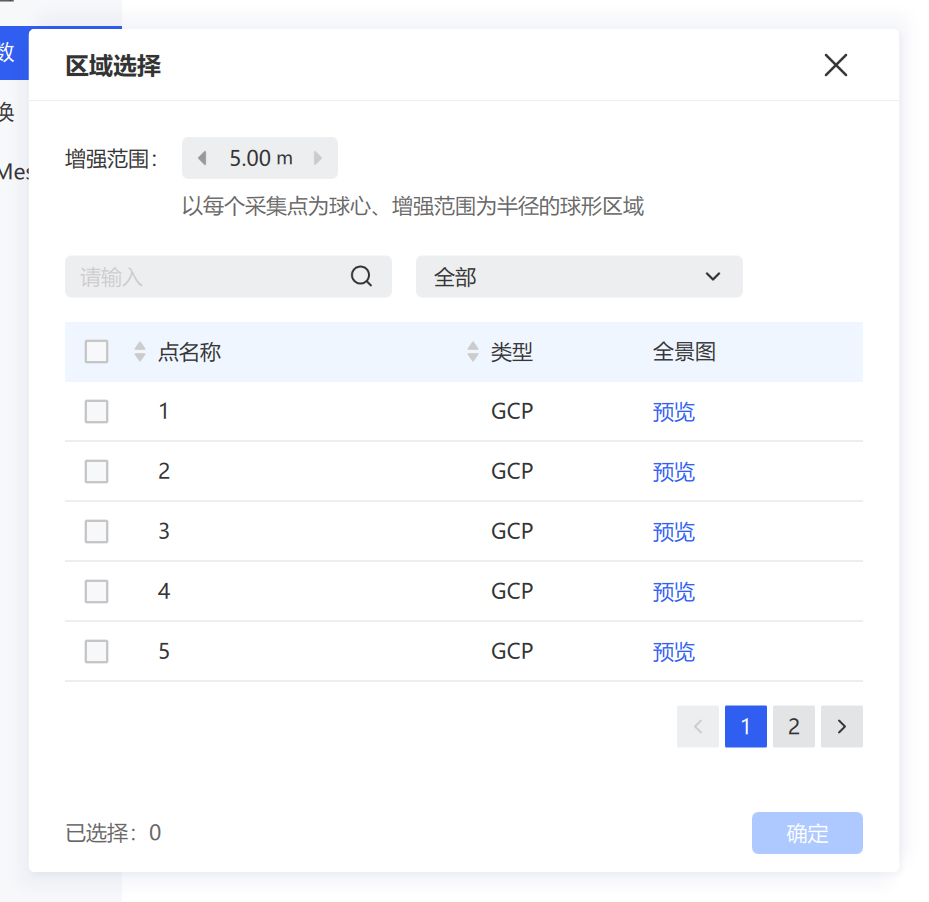929x902 pixels.
Task: Check the box for point 3
Action: 97,532
